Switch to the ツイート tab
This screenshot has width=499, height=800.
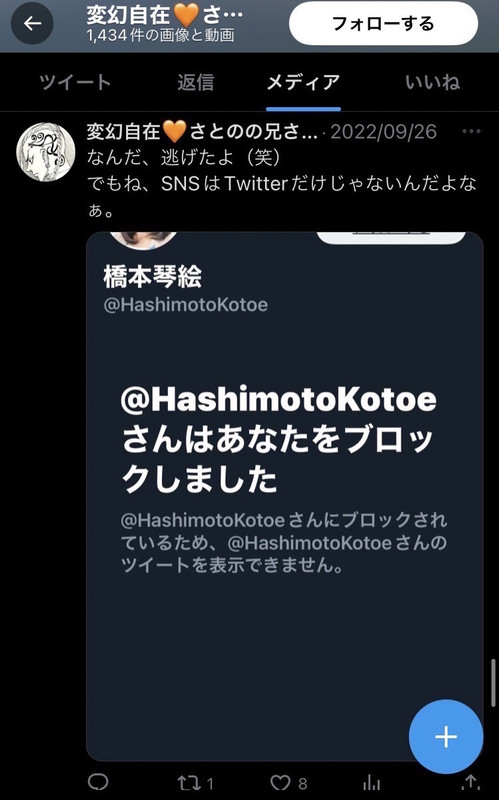pyautogui.click(x=75, y=82)
